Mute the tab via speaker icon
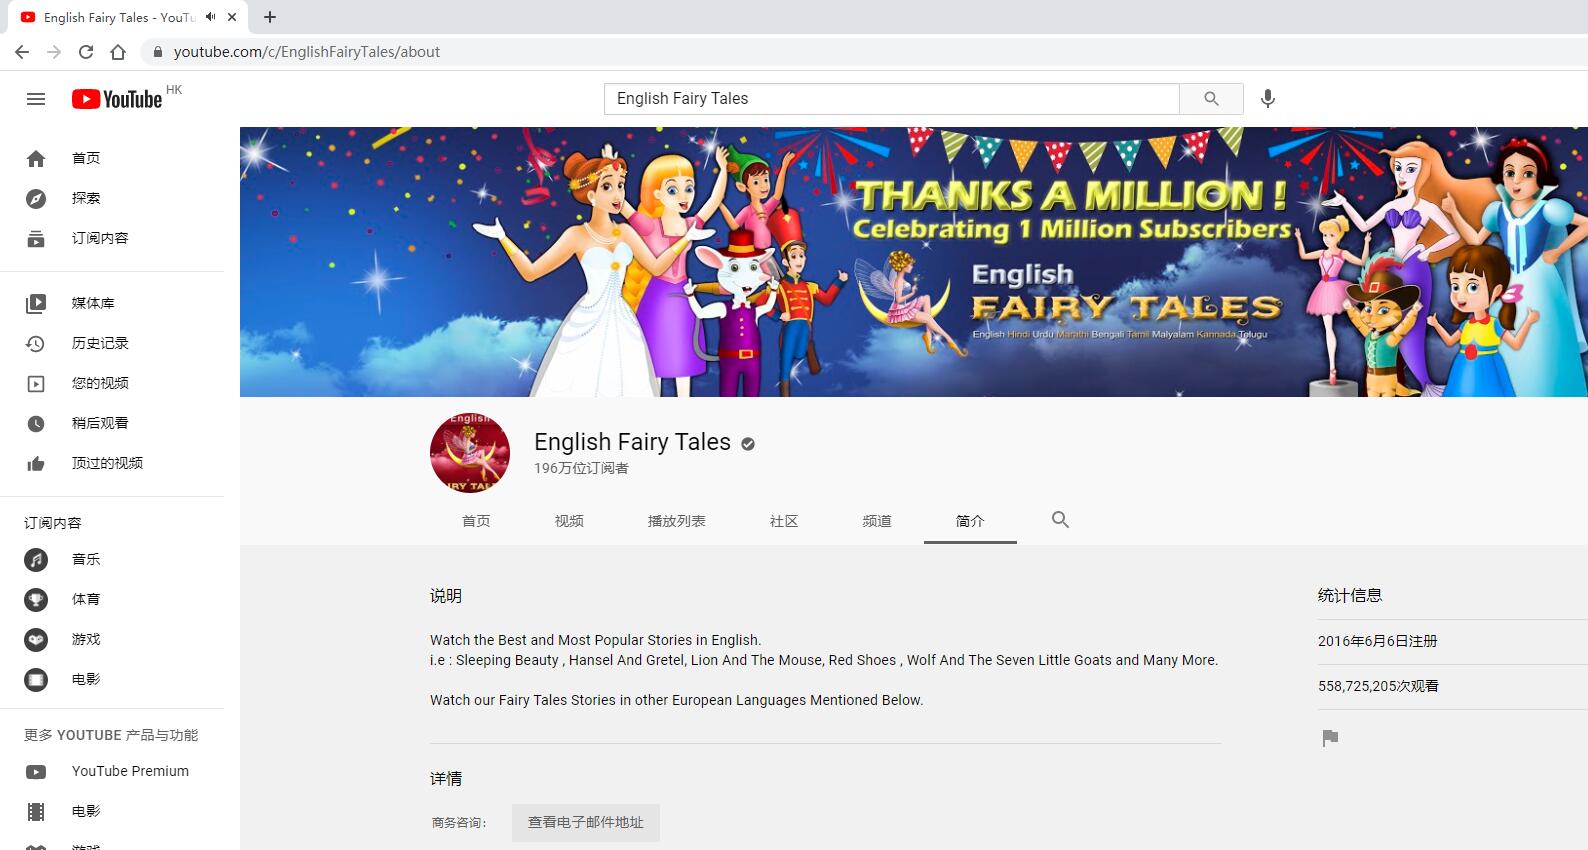Screen dimensions: 1588x850 [x=210, y=17]
